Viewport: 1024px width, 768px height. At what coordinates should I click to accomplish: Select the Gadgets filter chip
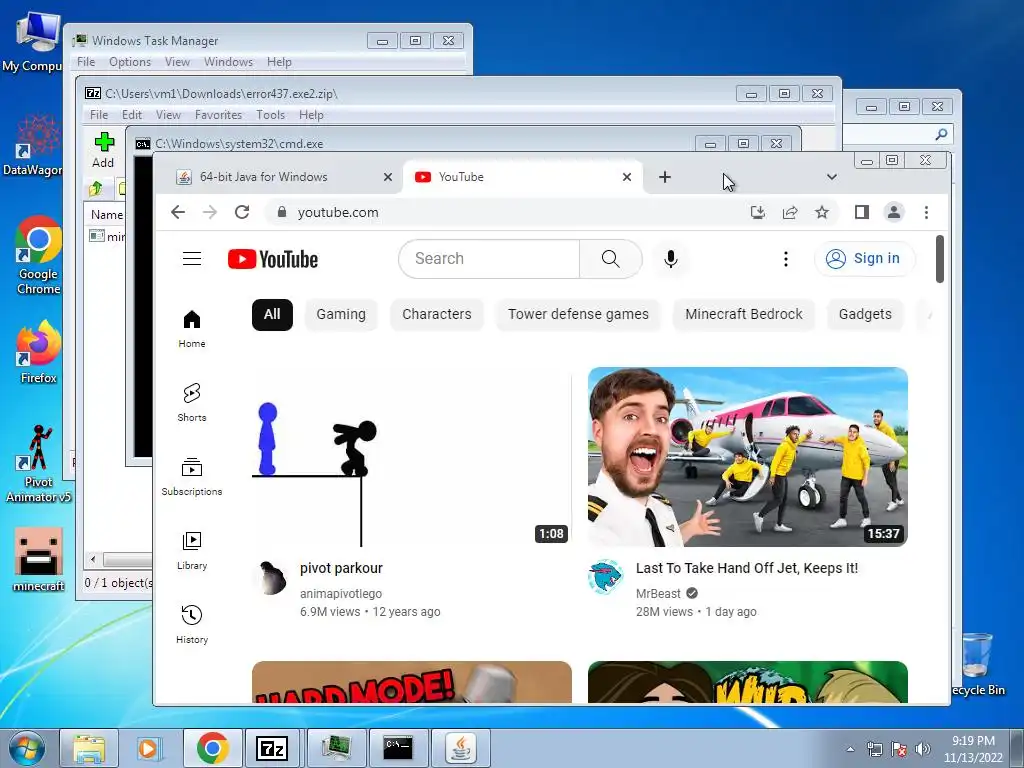(x=865, y=314)
